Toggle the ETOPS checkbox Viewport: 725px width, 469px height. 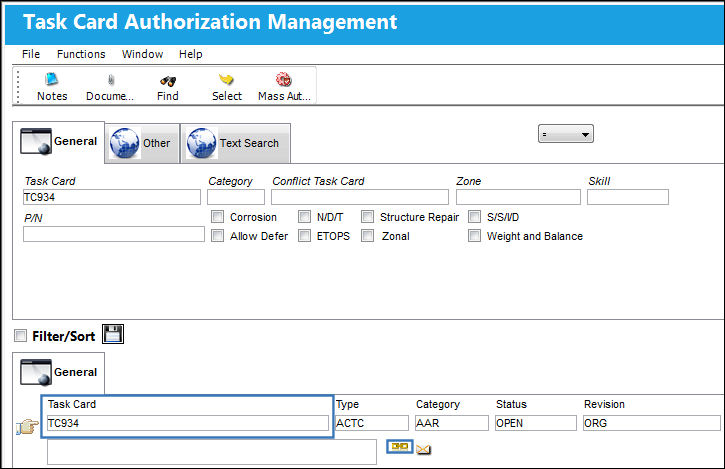pos(304,235)
